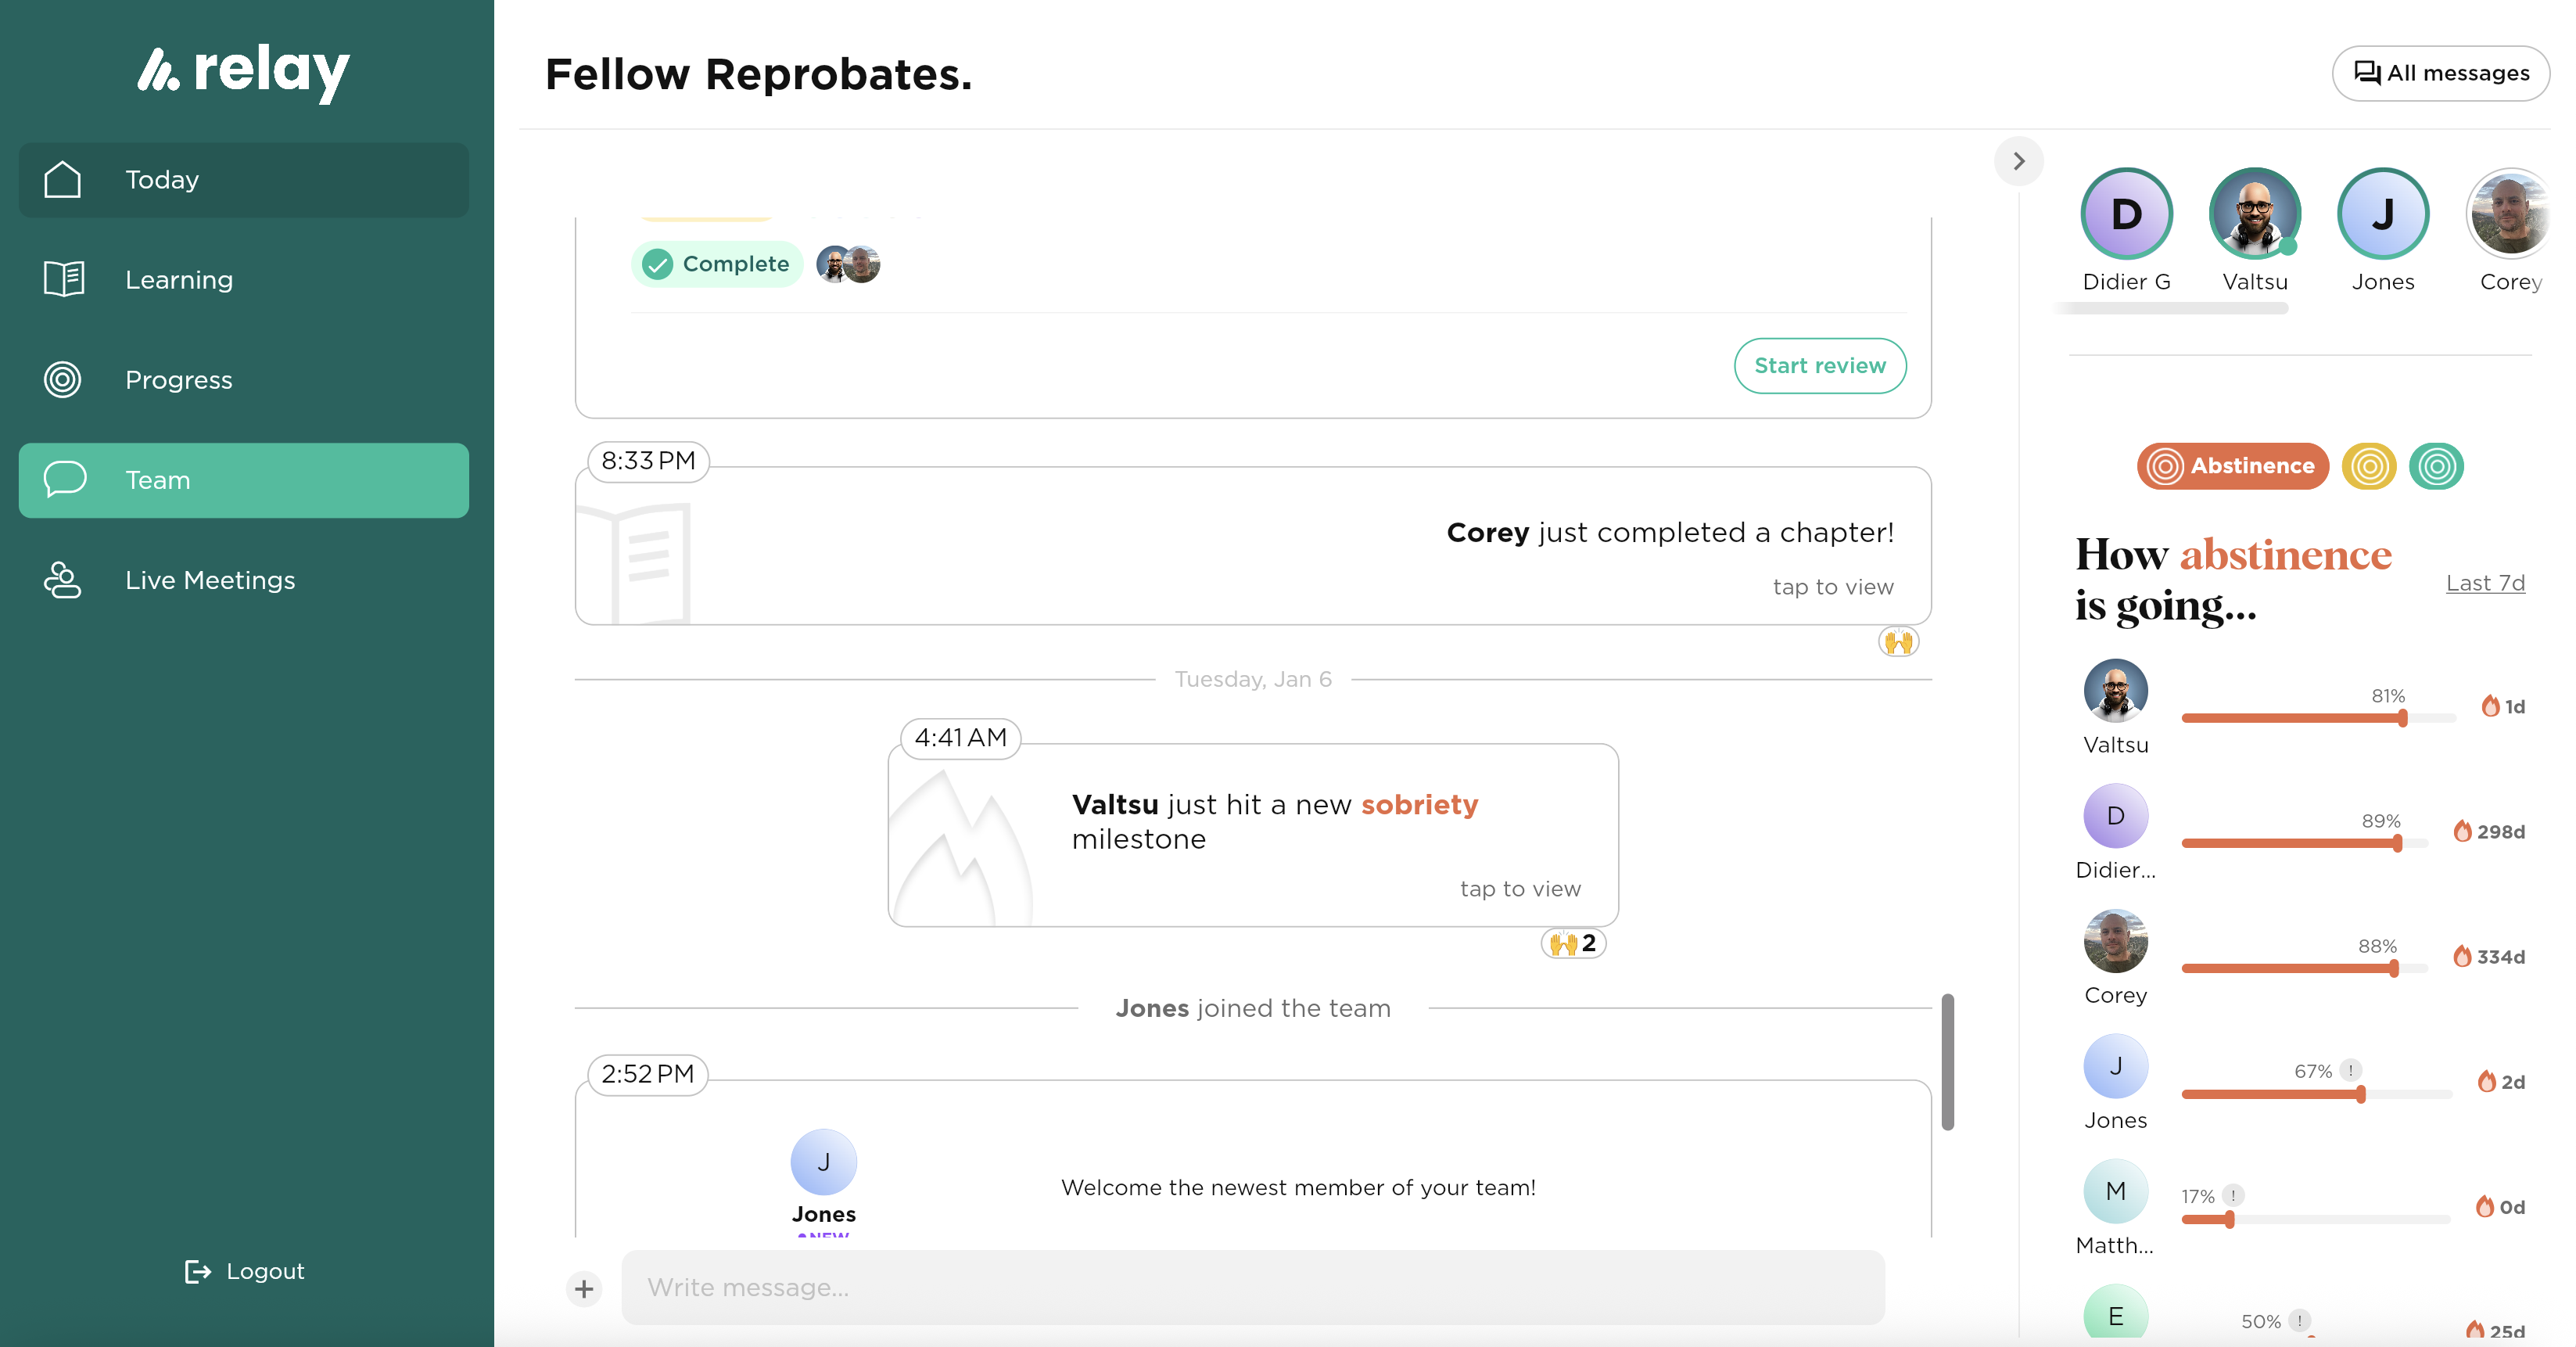Toggle the reaction count on Valtsu's milestone
The height and width of the screenshot is (1347, 2576).
1572,942
